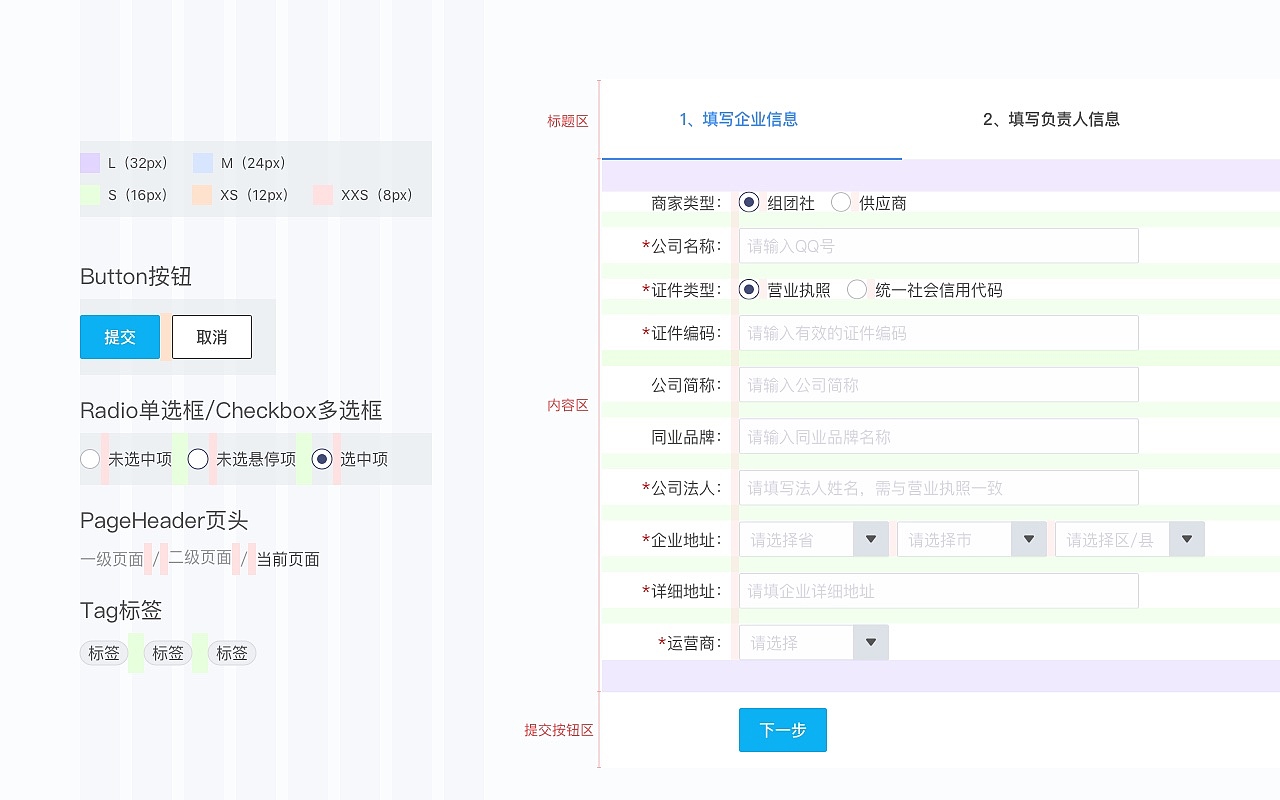
Task: Select 营业执照 certificate type
Action: coord(748,289)
